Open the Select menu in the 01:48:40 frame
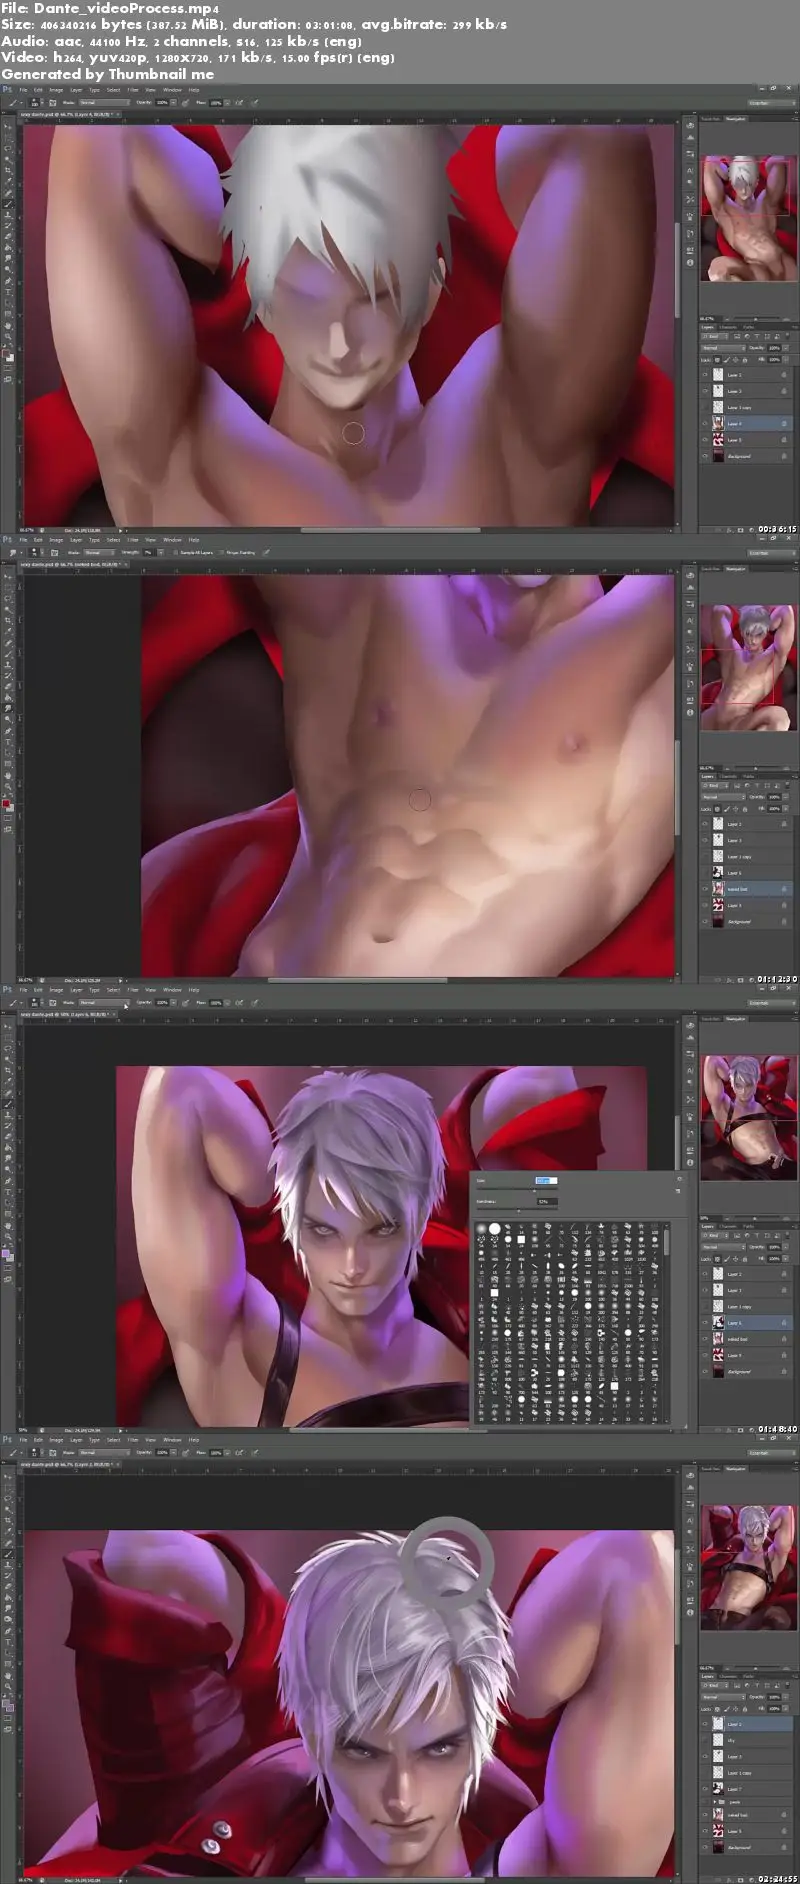 click(x=113, y=990)
